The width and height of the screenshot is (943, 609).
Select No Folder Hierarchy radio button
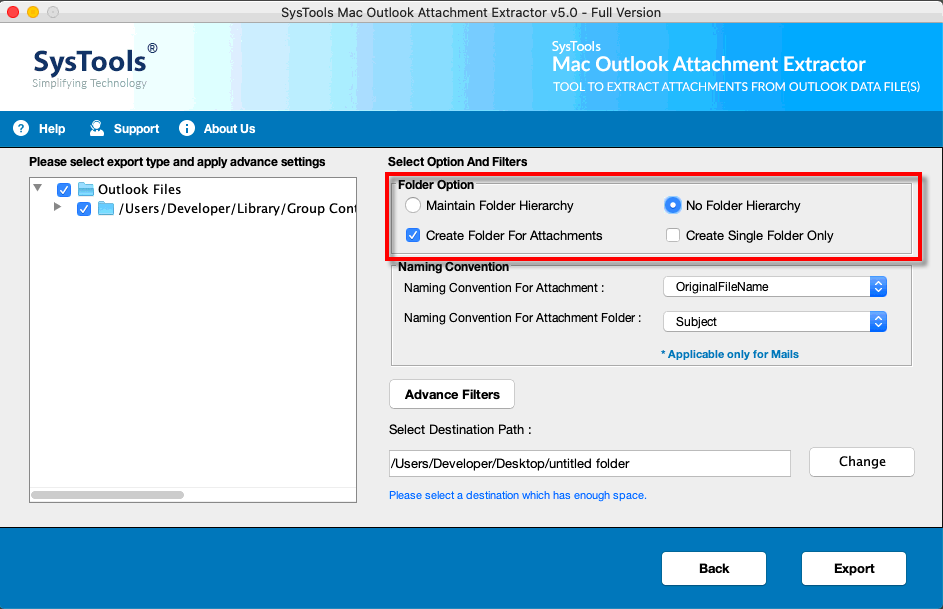tap(672, 206)
